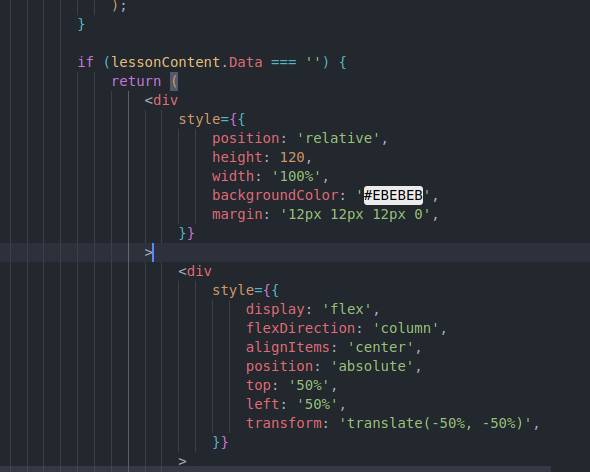The image size is (590, 472).
Task: Click the display 'flex' value
Action: tap(347, 309)
